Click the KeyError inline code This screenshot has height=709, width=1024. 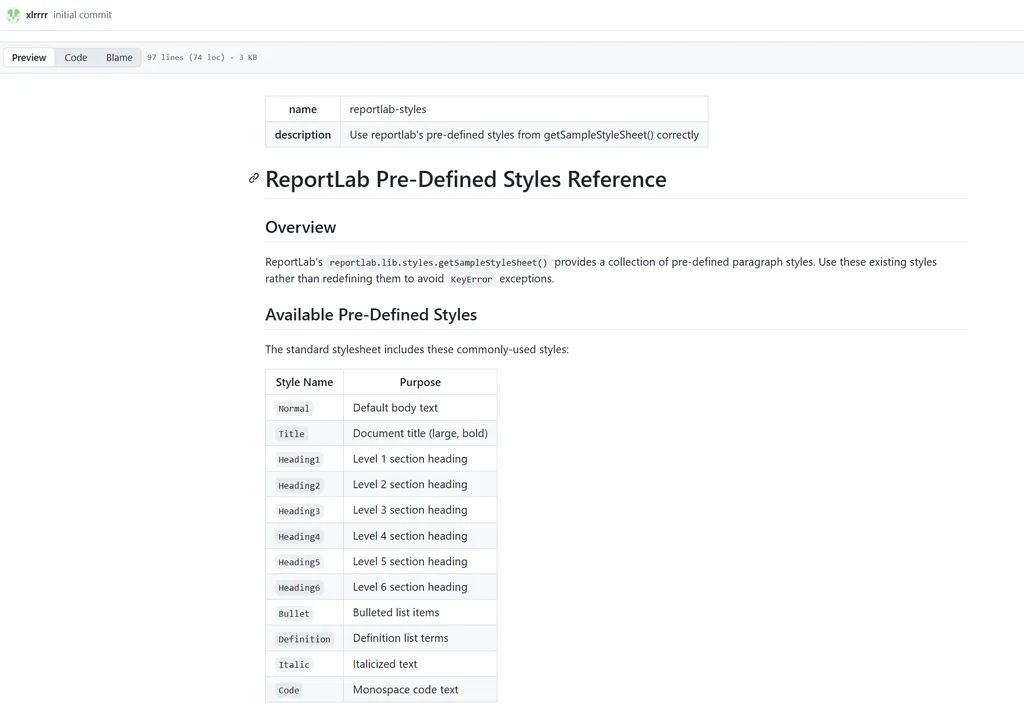(x=472, y=279)
